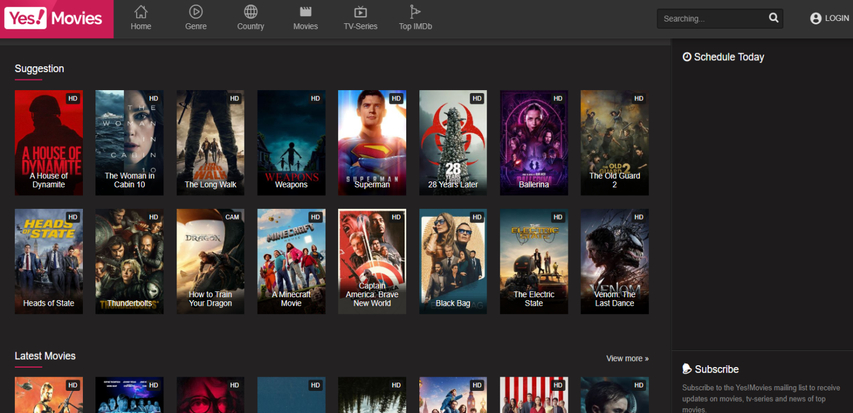Click the HD badge on A House of Dynamite
Screen dimensions: 853x413
tap(73, 98)
